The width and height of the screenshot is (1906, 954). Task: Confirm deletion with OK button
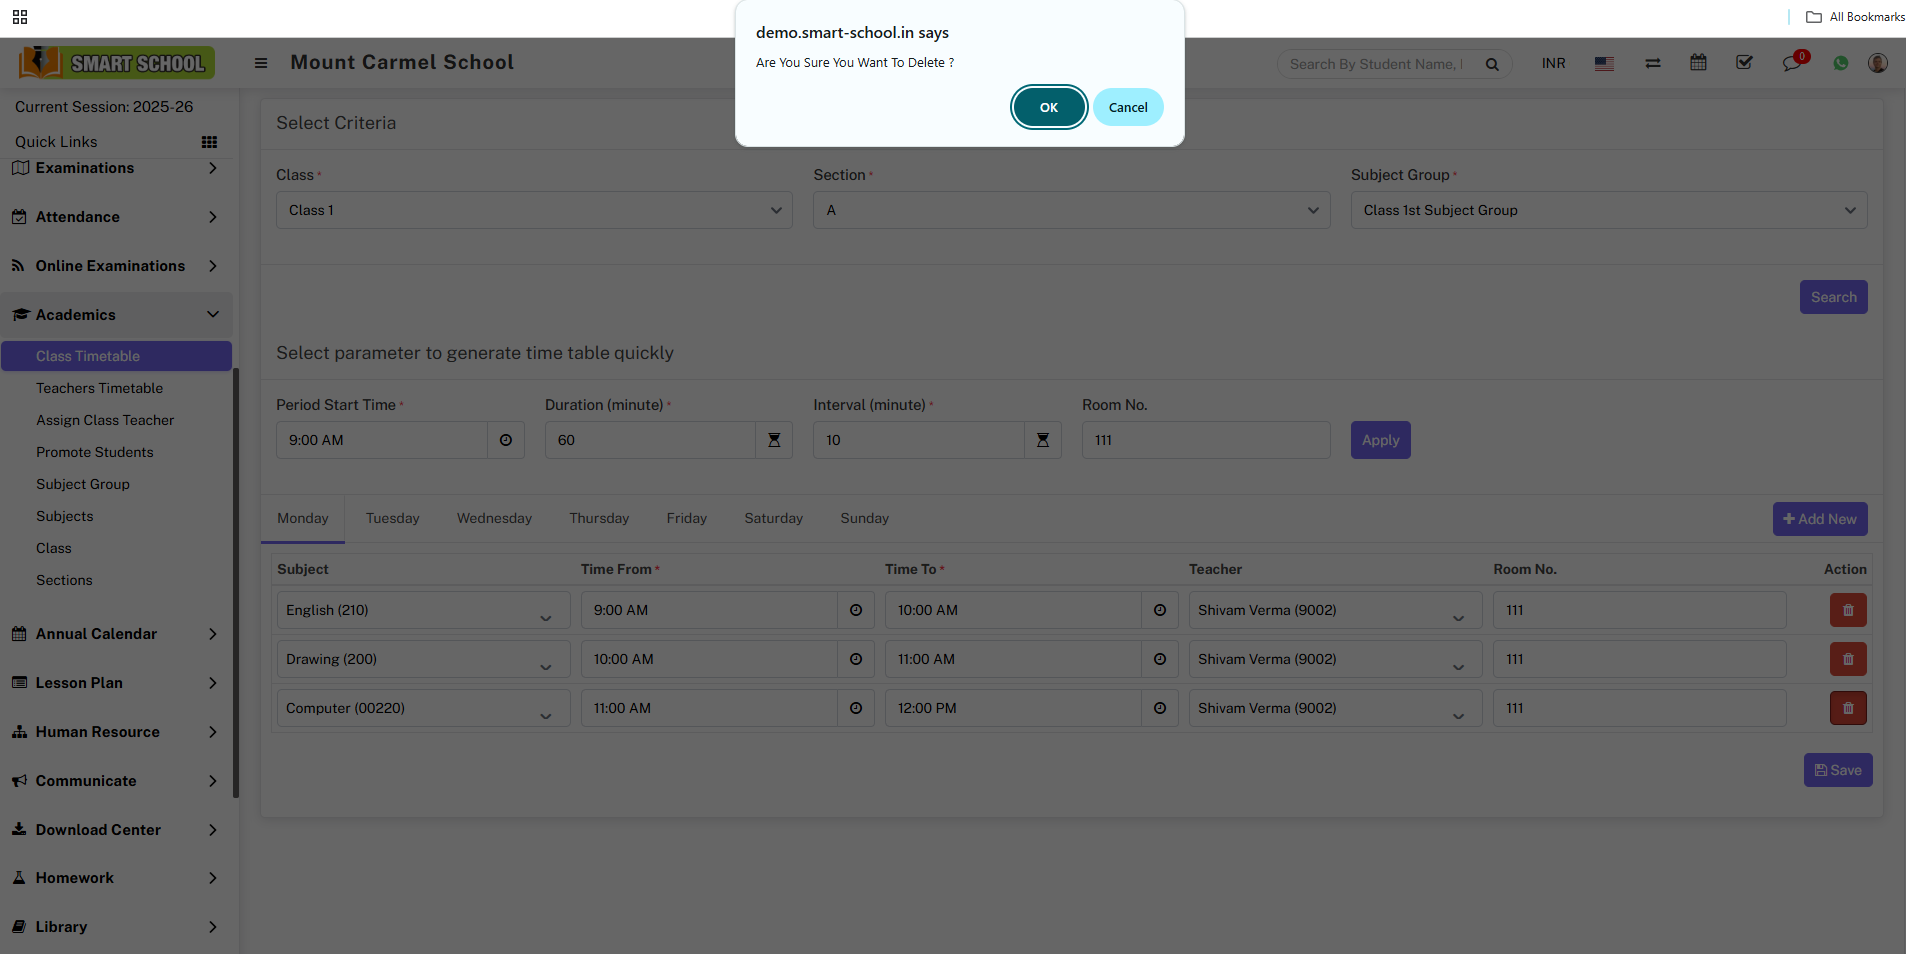1048,107
